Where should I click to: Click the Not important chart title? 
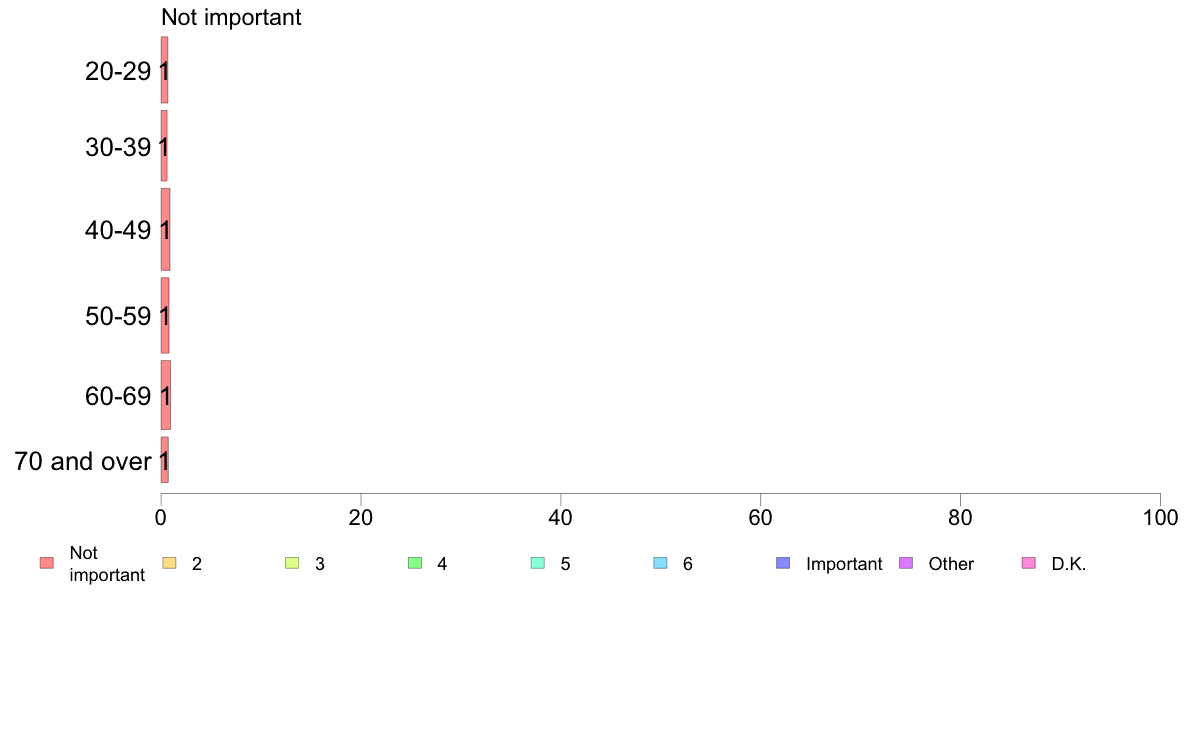click(x=231, y=17)
